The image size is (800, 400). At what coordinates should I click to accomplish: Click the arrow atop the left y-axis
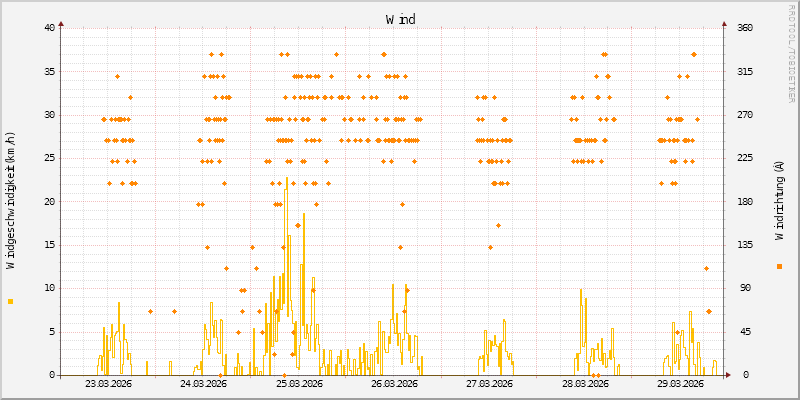61,22
